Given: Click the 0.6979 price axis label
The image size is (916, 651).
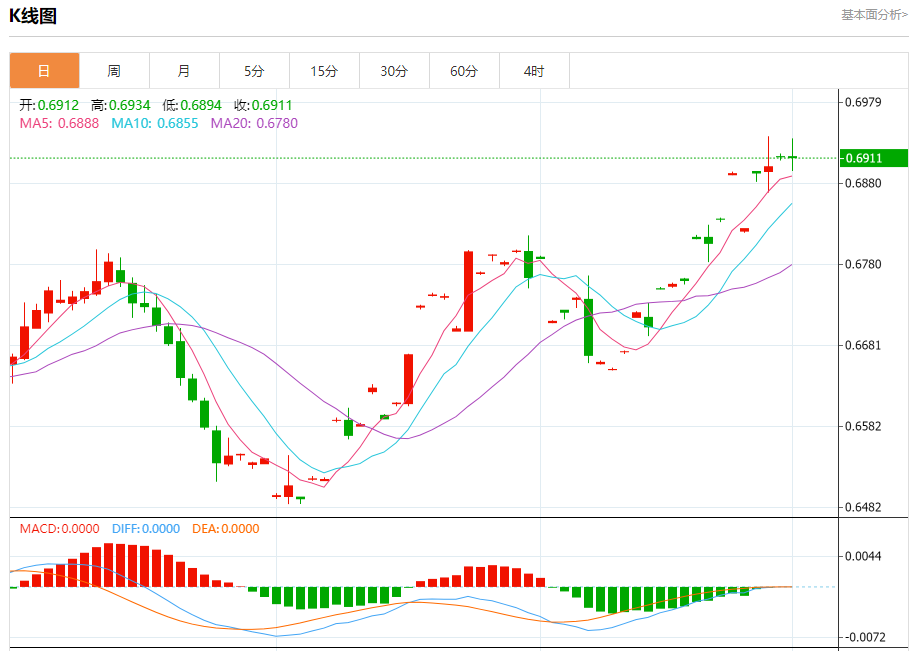Looking at the screenshot, I should tap(863, 102).
